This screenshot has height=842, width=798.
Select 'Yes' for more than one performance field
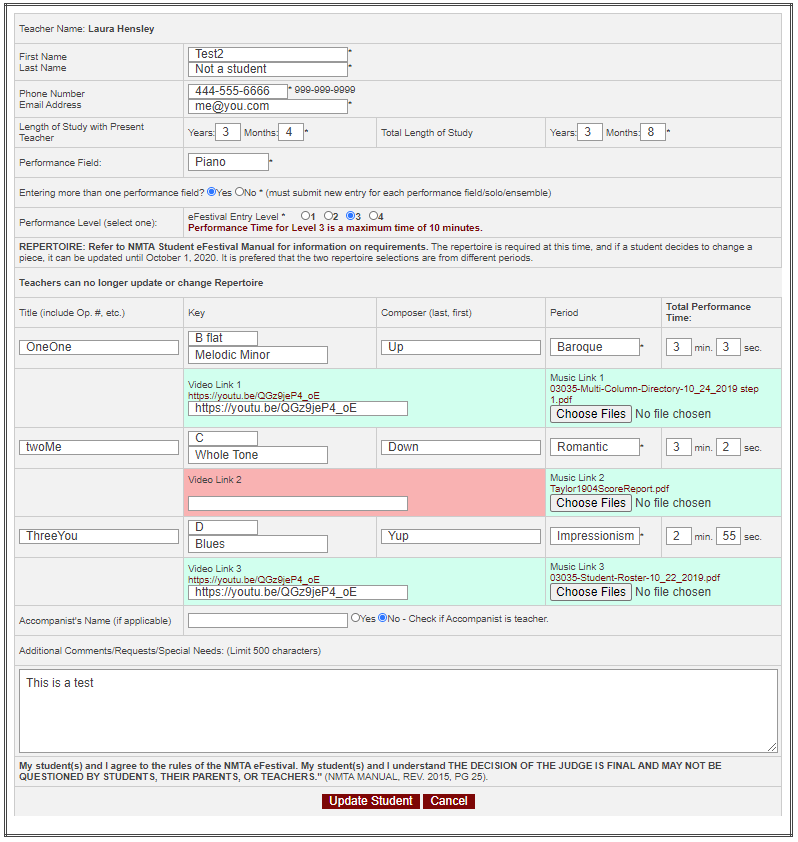[x=212, y=192]
